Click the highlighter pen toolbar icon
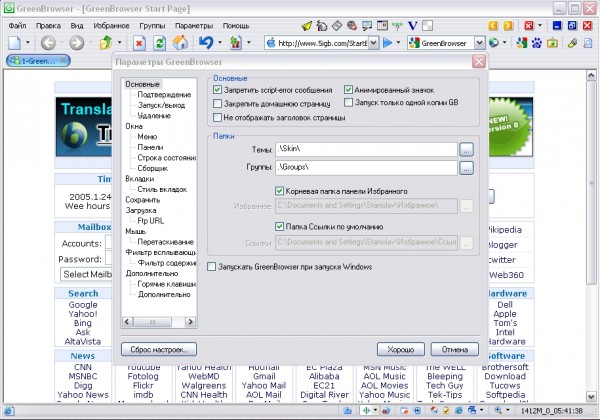The width and height of the screenshot is (600, 420). (x=572, y=43)
